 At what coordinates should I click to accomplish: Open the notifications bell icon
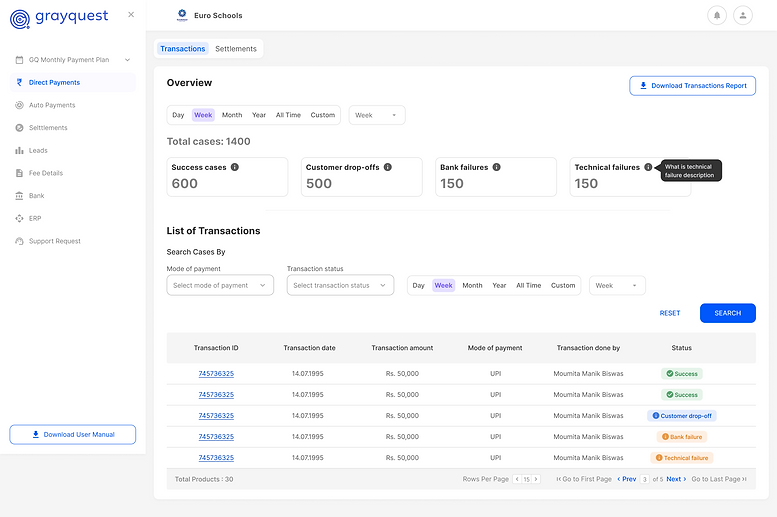point(717,15)
